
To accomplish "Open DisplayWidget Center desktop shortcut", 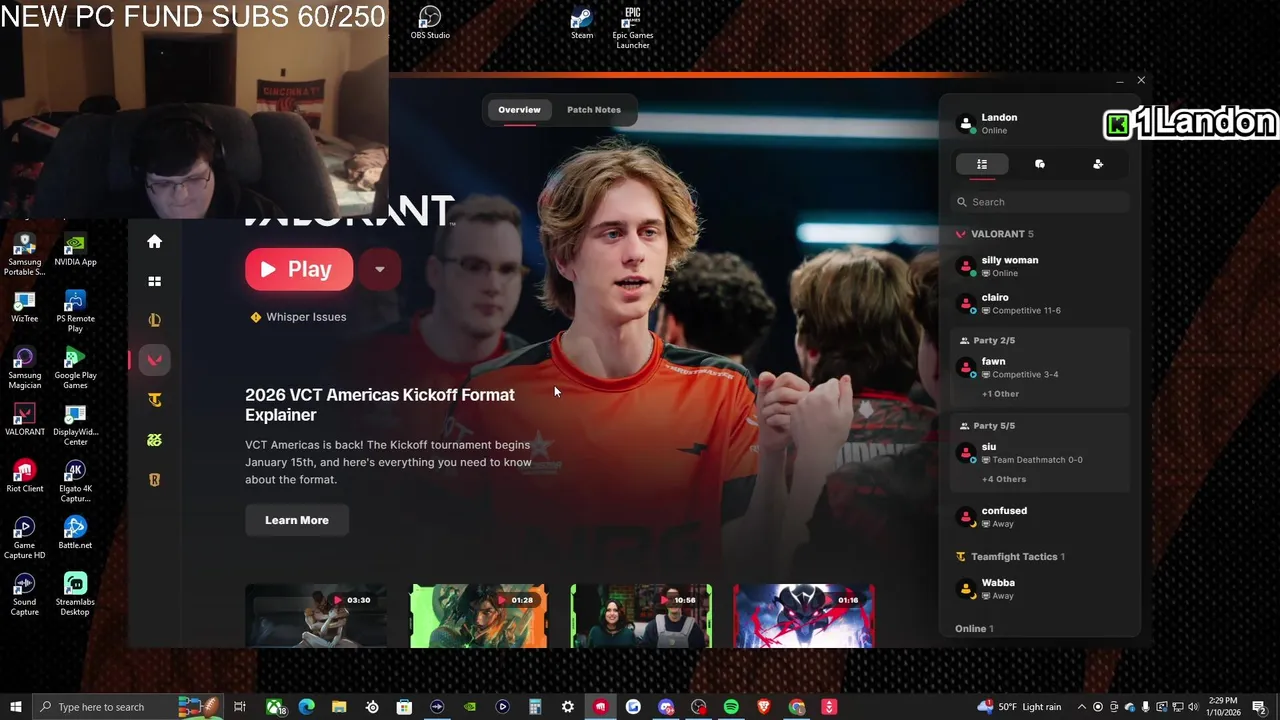I will pyautogui.click(x=75, y=425).
